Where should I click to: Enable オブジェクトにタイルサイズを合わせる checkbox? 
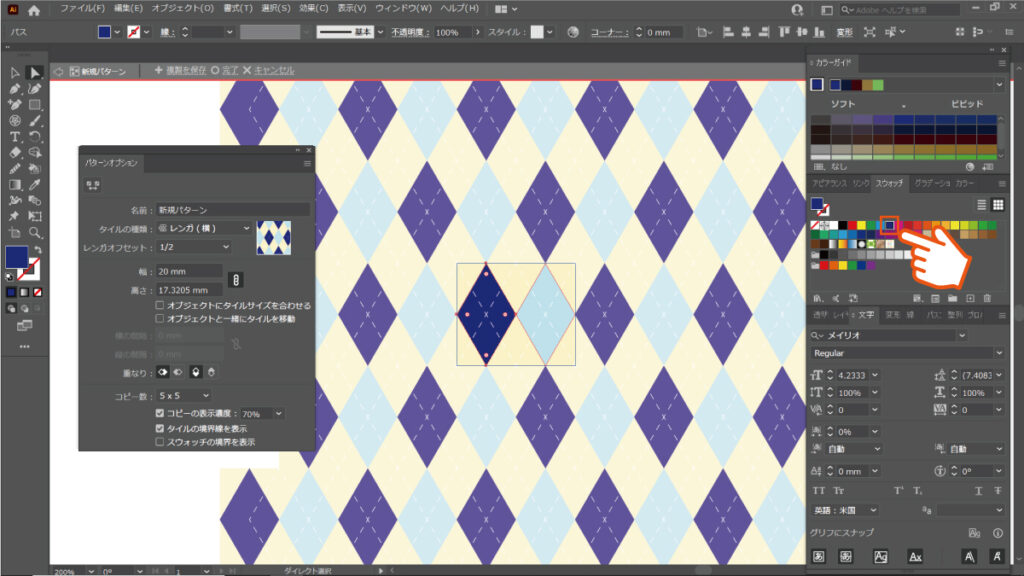[x=159, y=305]
